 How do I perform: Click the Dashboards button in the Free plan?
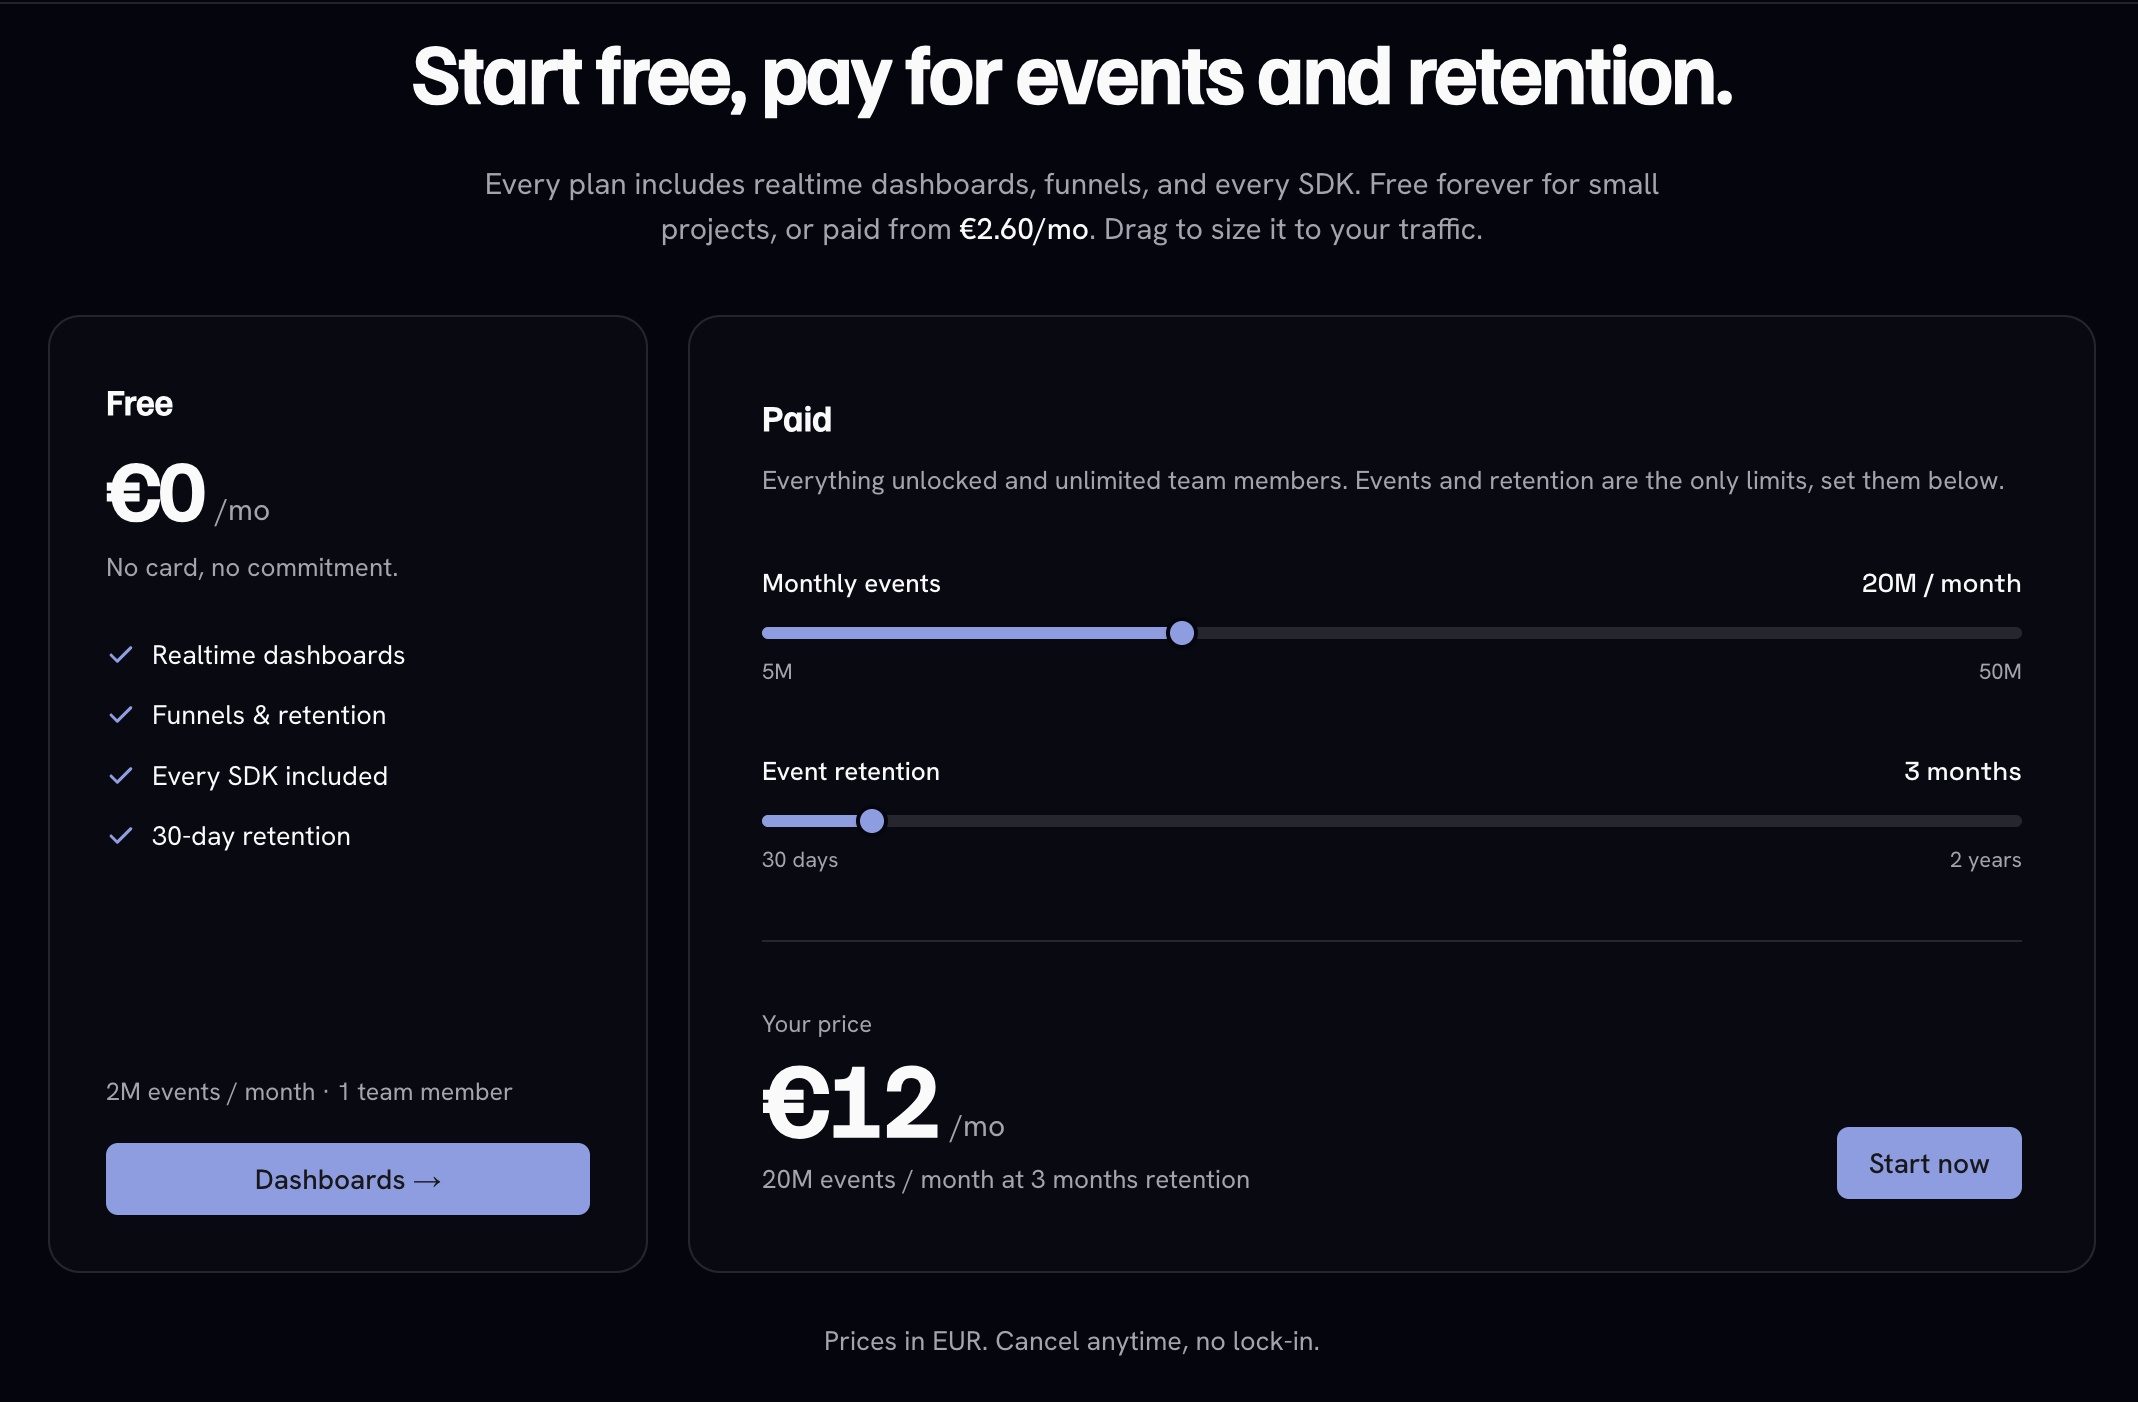pos(348,1179)
